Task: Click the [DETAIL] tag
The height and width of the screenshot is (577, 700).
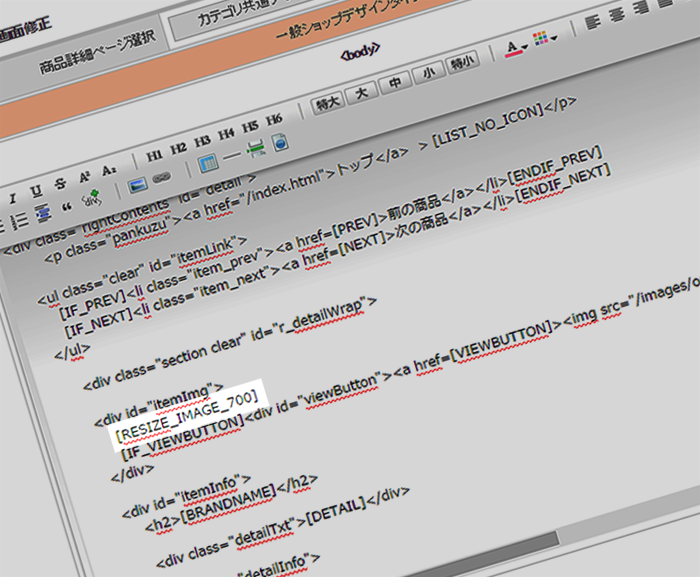Action: 337,510
